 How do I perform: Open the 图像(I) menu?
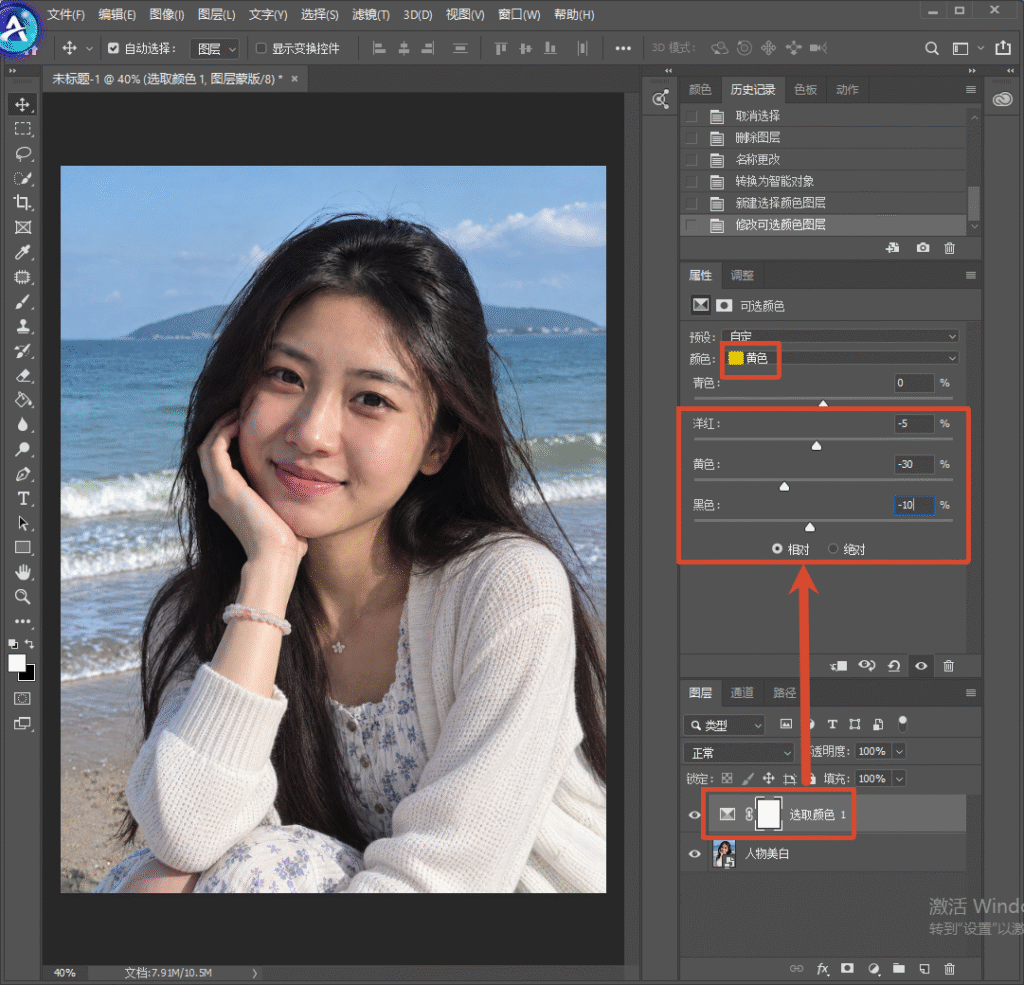pos(167,14)
